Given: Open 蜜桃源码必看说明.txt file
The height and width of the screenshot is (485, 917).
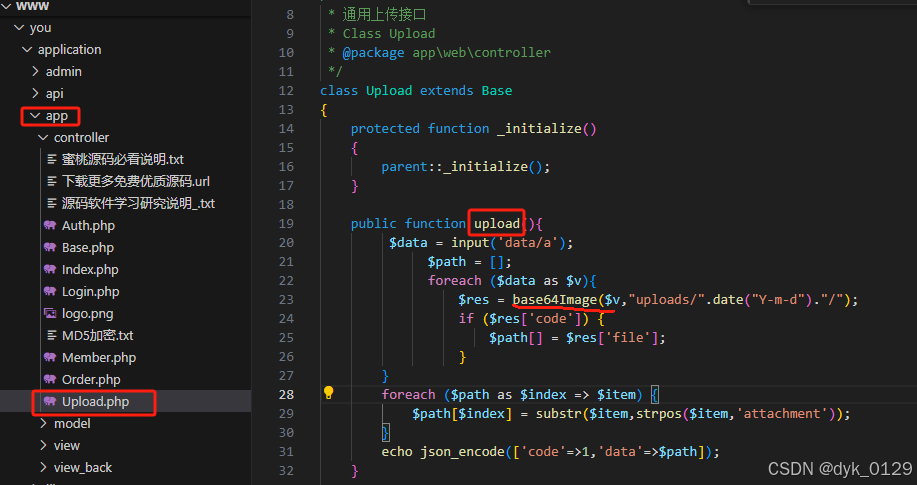Looking at the screenshot, I should pos(123,159).
